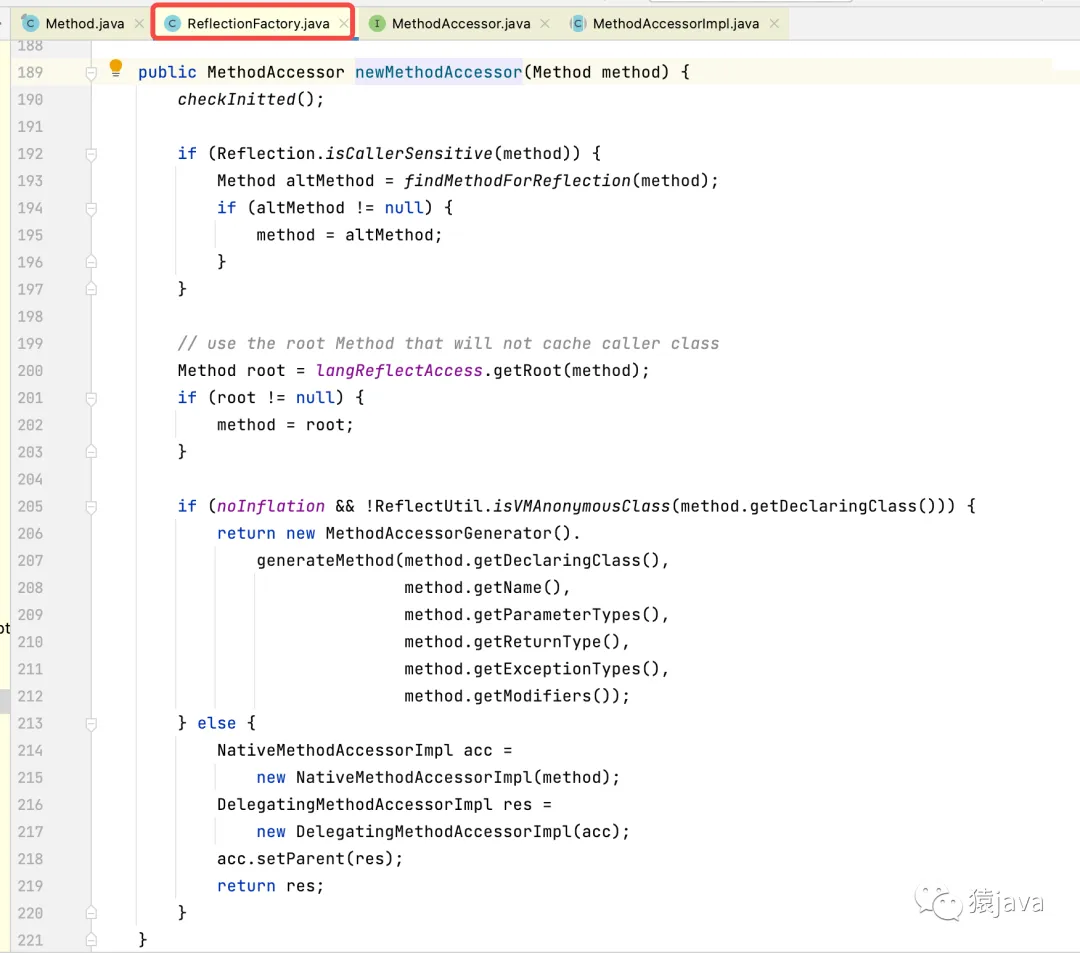Click line number 189 in the gutter

click(x=30, y=72)
